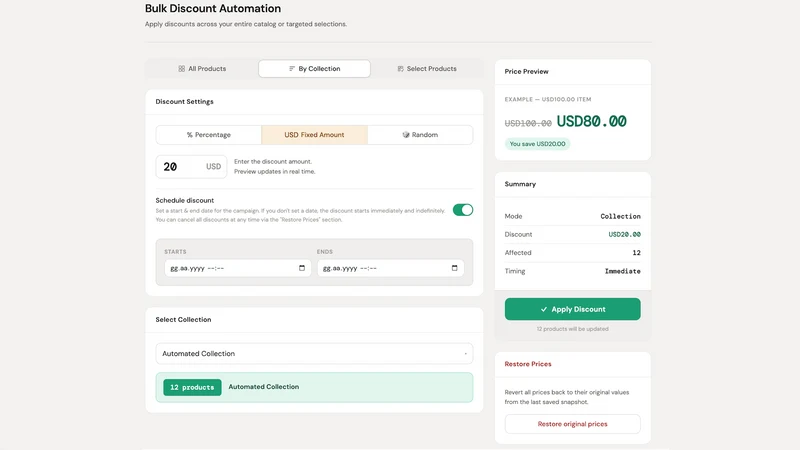The width and height of the screenshot is (800, 450).
Task: Open calendar picker icon for Starts
Action: click(x=302, y=268)
